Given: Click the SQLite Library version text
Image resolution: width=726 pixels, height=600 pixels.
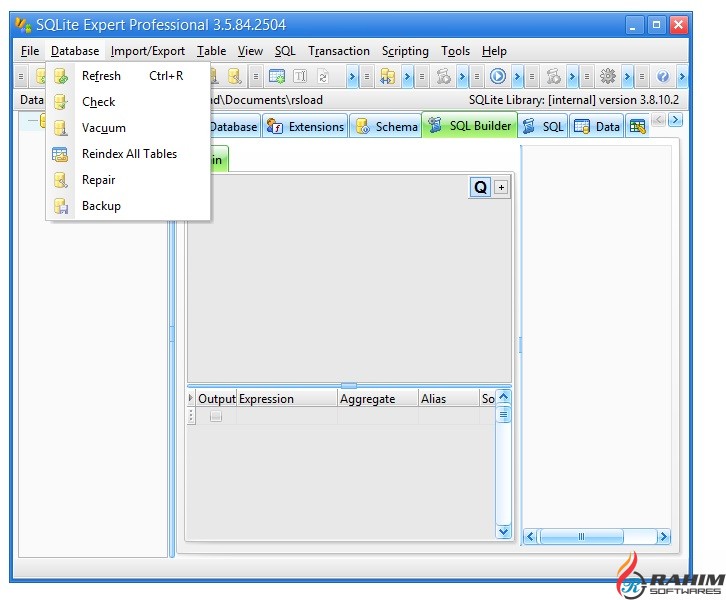Looking at the screenshot, I should 574,100.
